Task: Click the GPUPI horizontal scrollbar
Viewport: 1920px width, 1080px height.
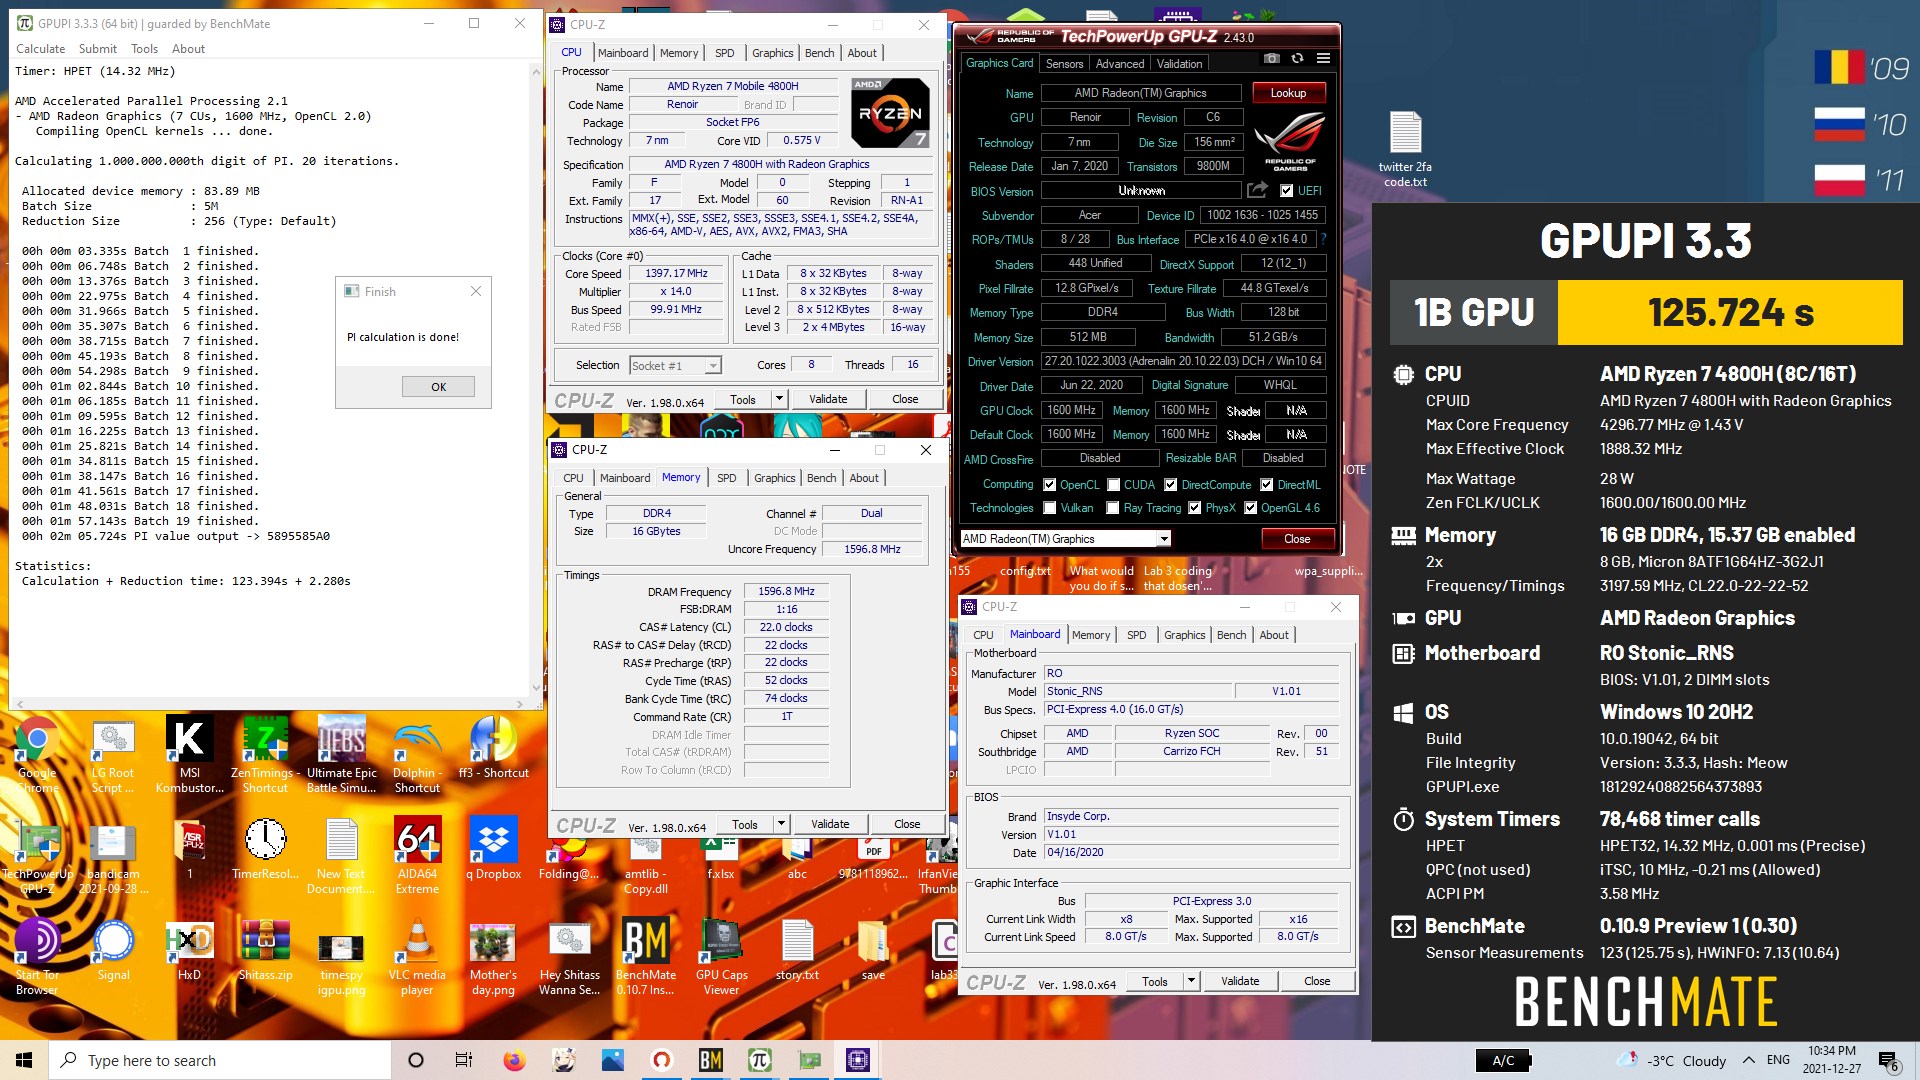Action: pos(269,704)
